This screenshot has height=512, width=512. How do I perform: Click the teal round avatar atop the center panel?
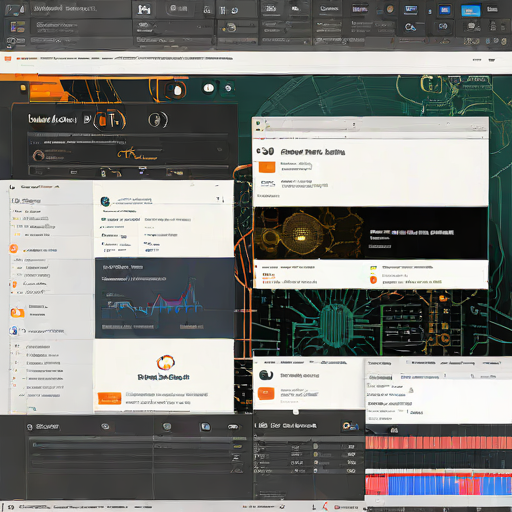(x=105, y=201)
